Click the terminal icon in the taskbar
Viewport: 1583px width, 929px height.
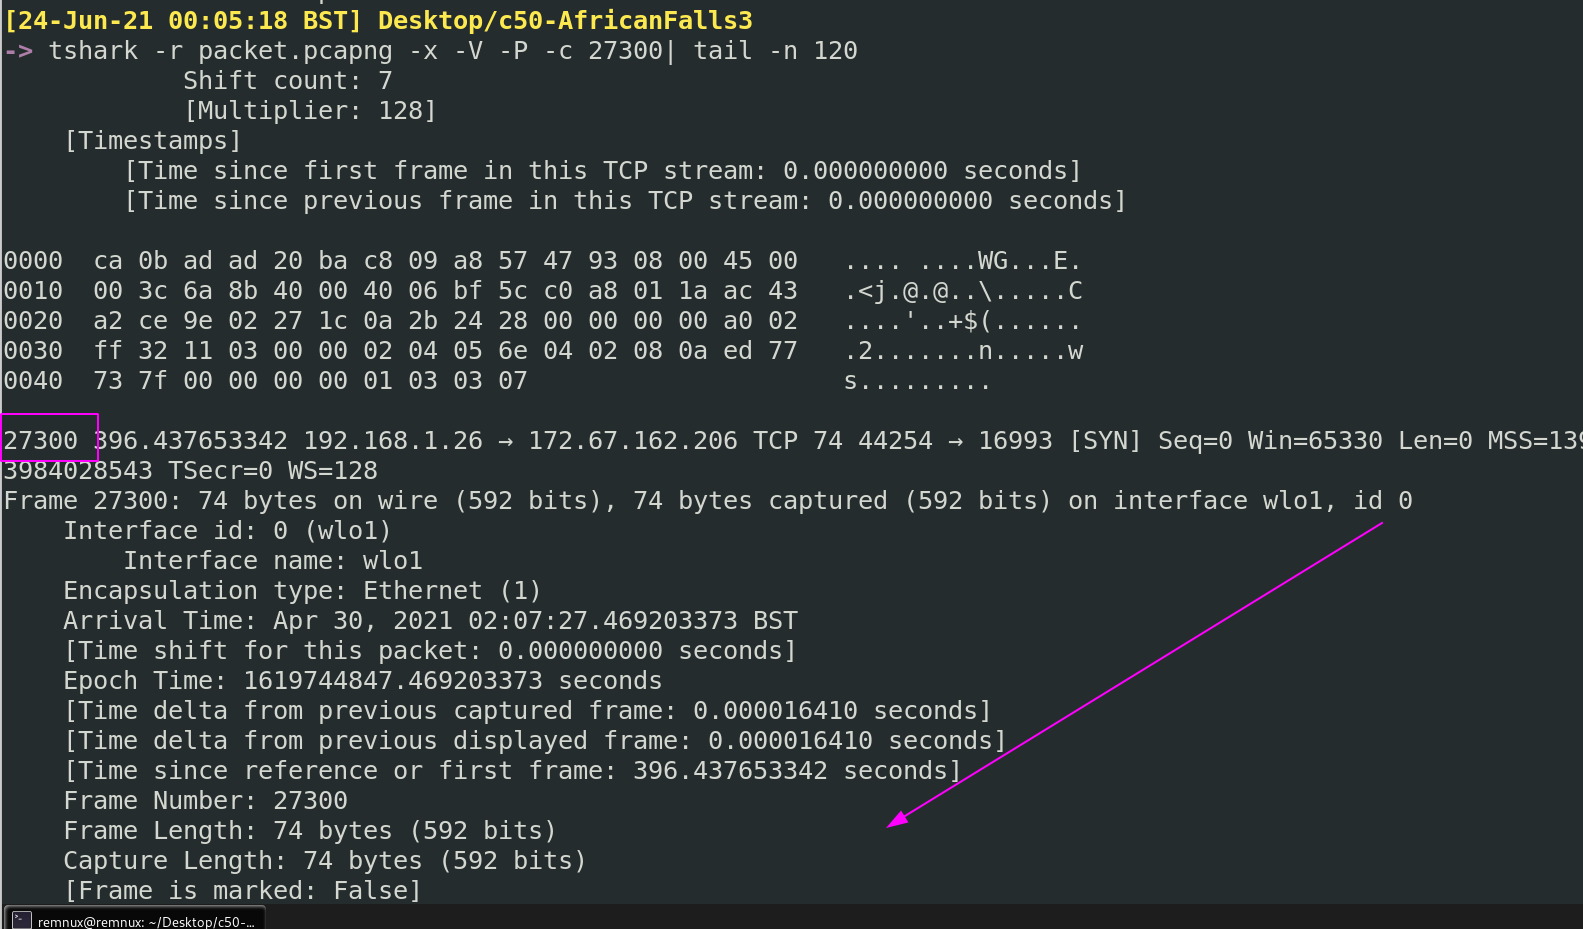(22, 920)
